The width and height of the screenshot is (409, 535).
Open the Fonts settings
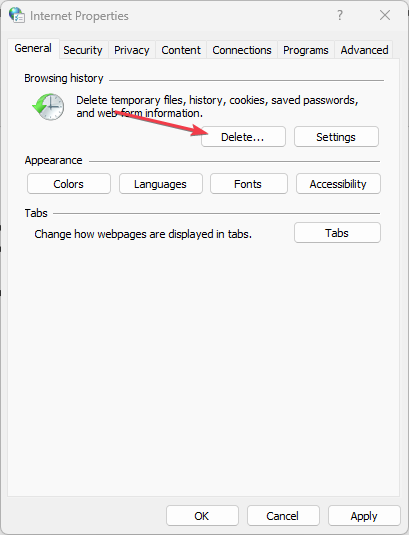249,184
